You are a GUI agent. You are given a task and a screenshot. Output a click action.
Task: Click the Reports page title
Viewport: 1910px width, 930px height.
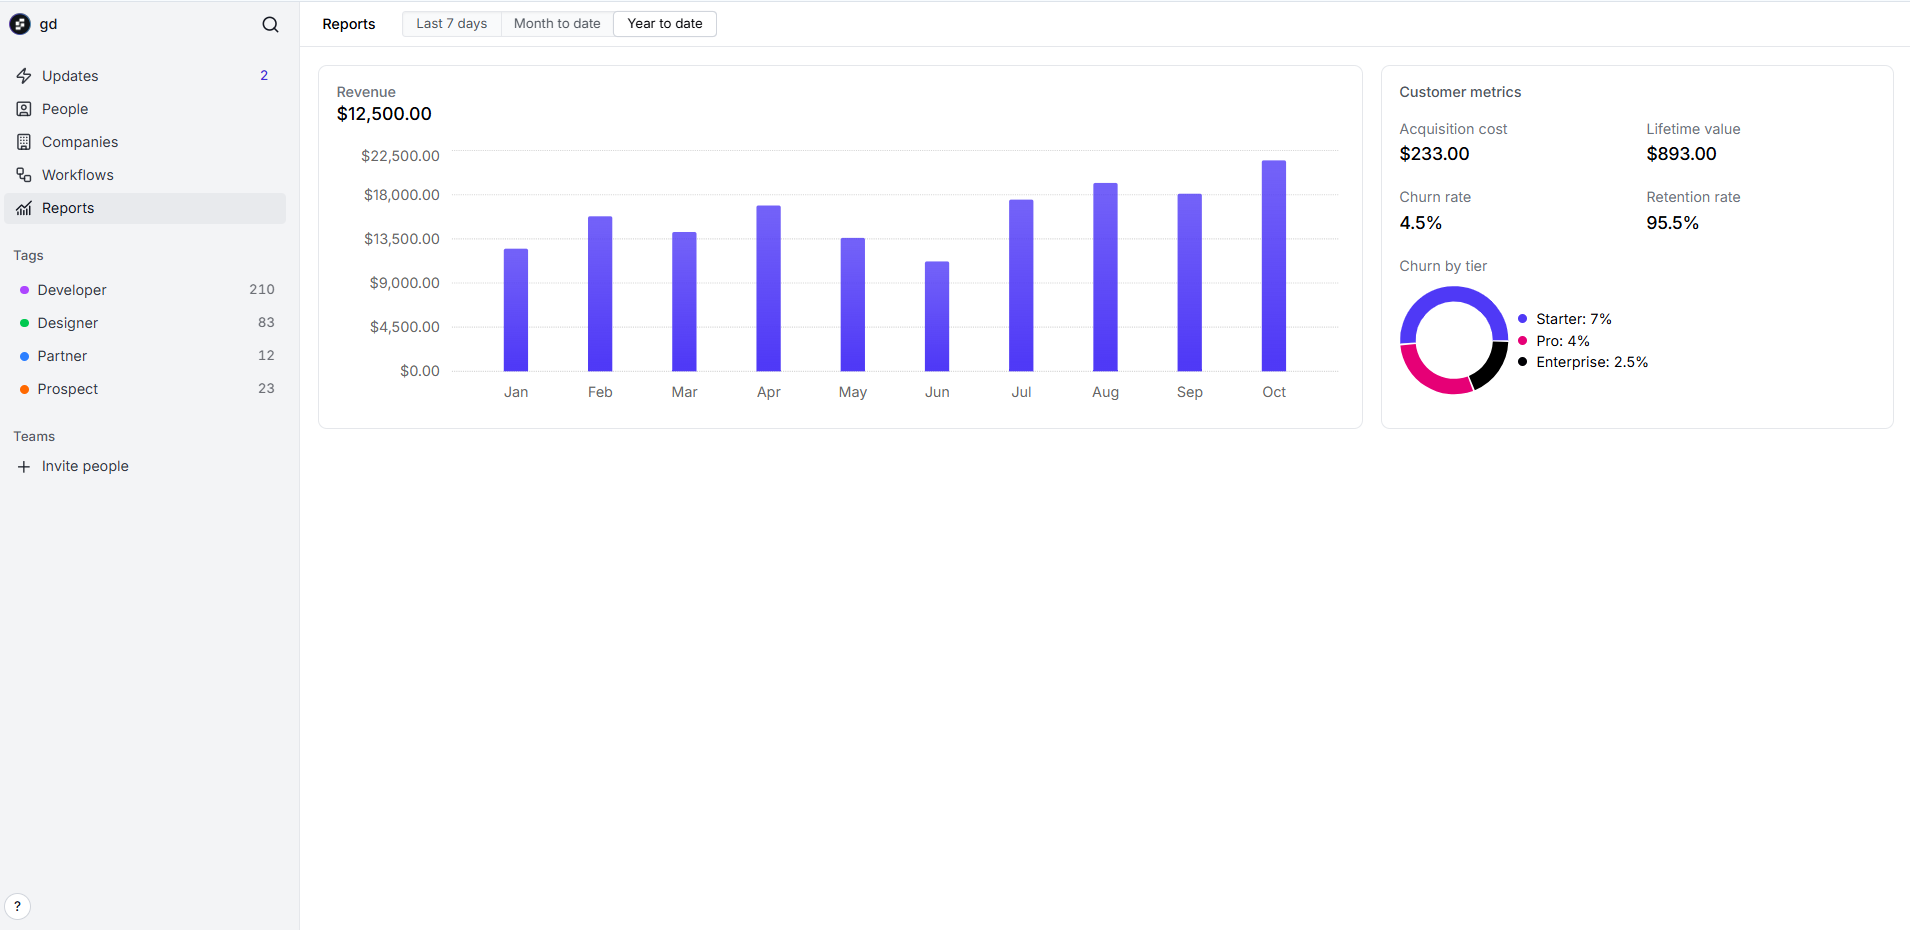pos(349,24)
